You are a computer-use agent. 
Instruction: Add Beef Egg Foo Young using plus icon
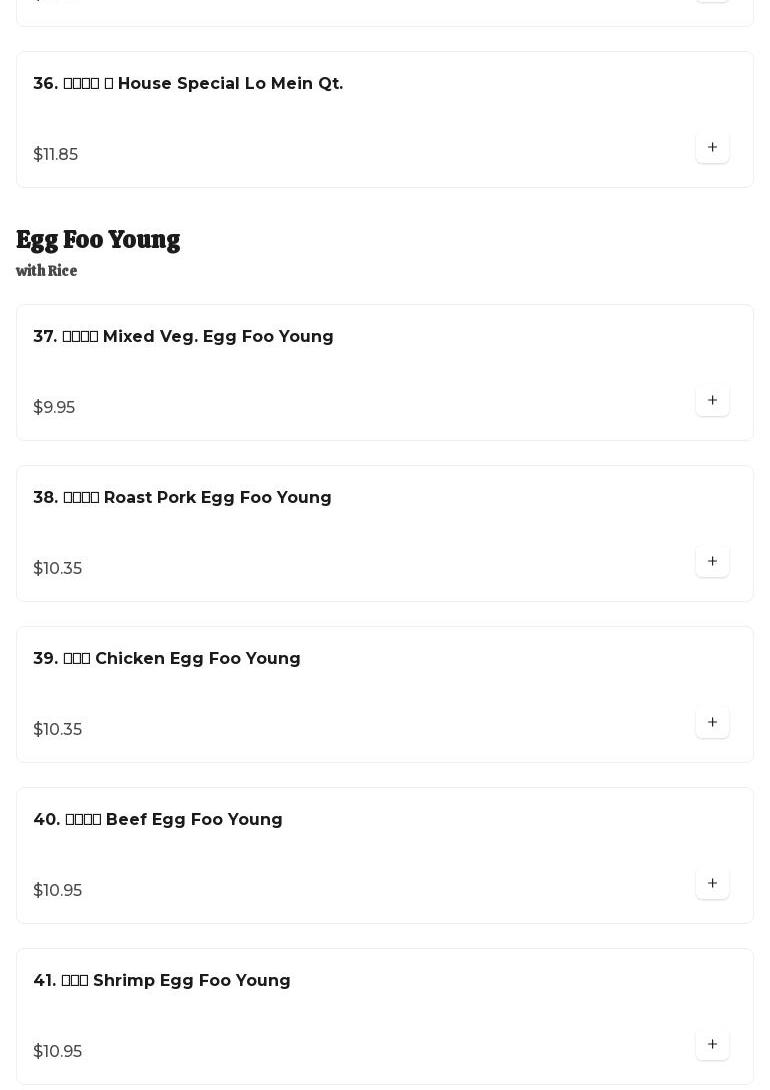point(712,883)
